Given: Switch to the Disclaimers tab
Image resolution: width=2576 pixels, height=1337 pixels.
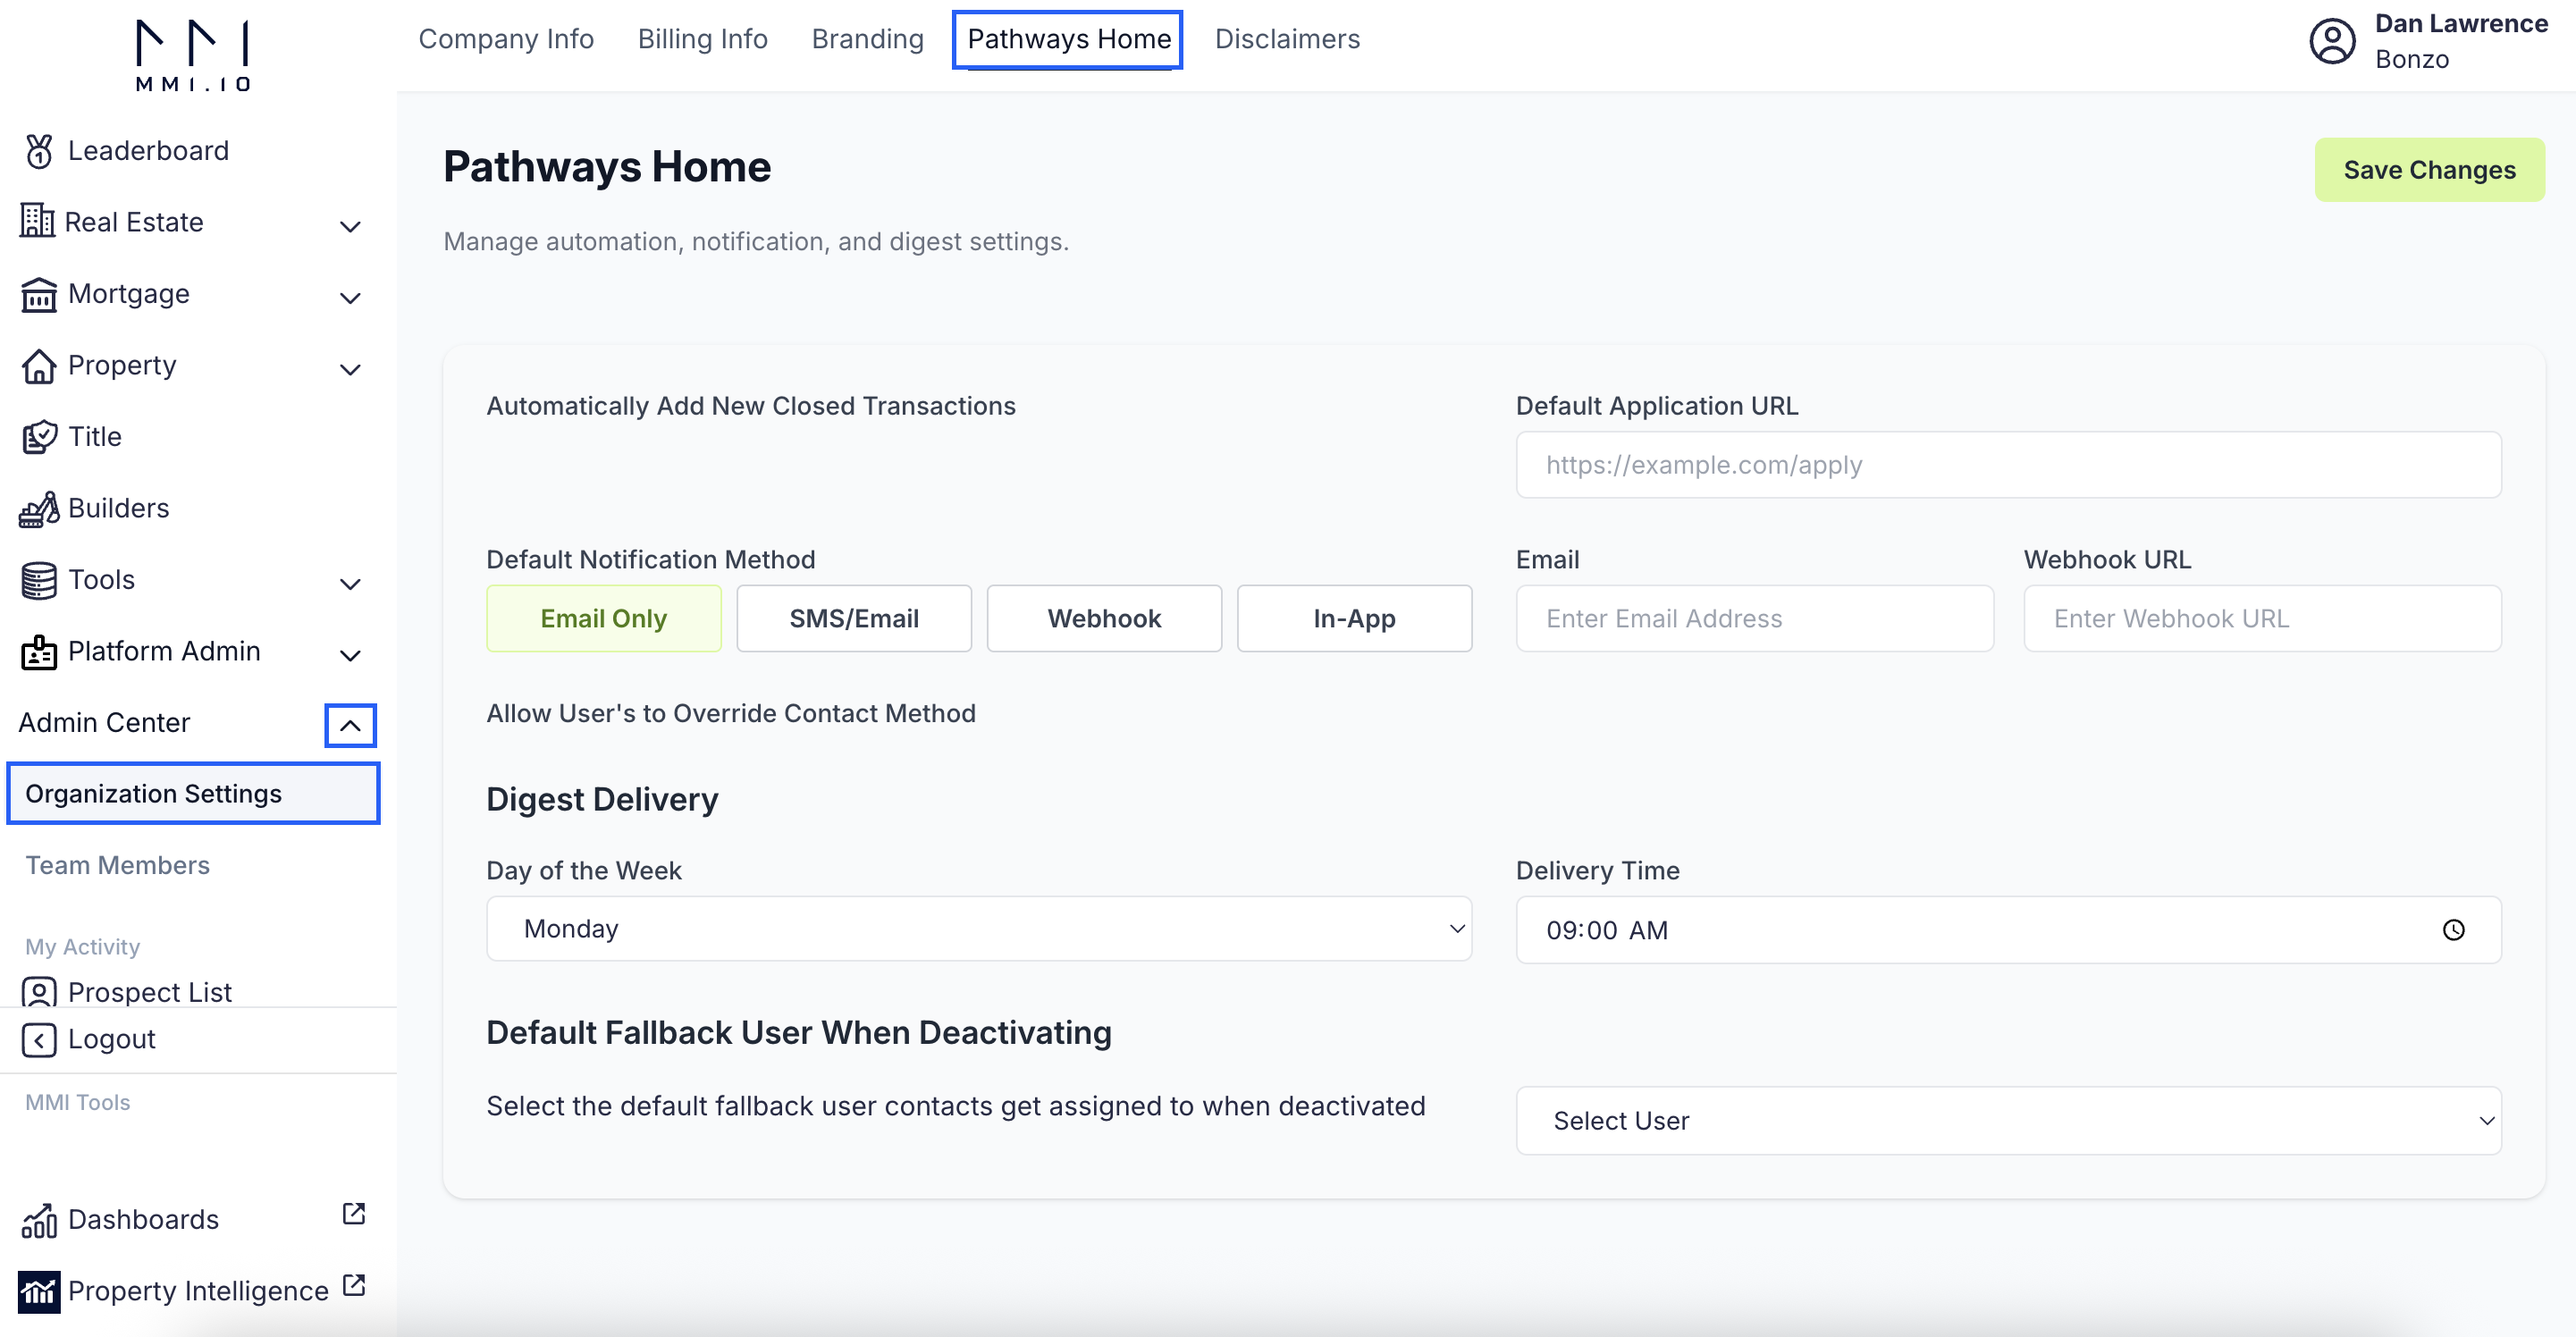Looking at the screenshot, I should pyautogui.click(x=1287, y=39).
